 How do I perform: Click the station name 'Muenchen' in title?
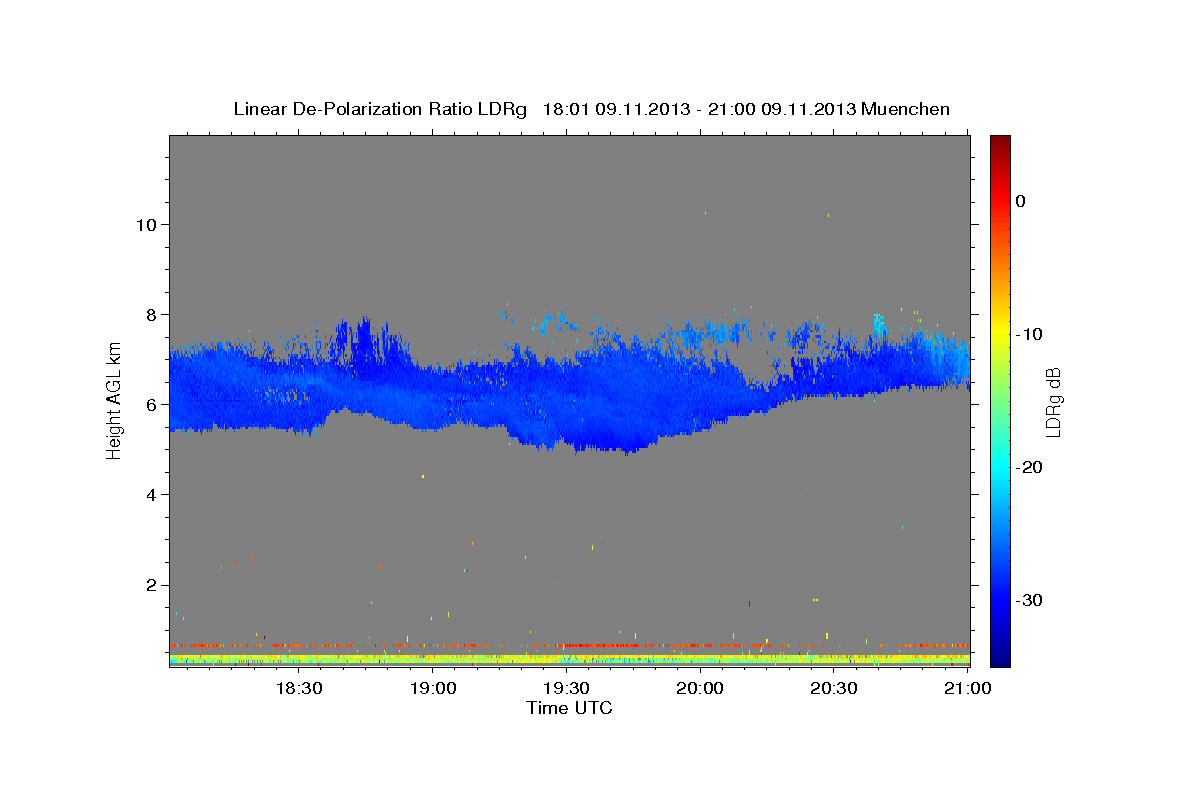906,109
